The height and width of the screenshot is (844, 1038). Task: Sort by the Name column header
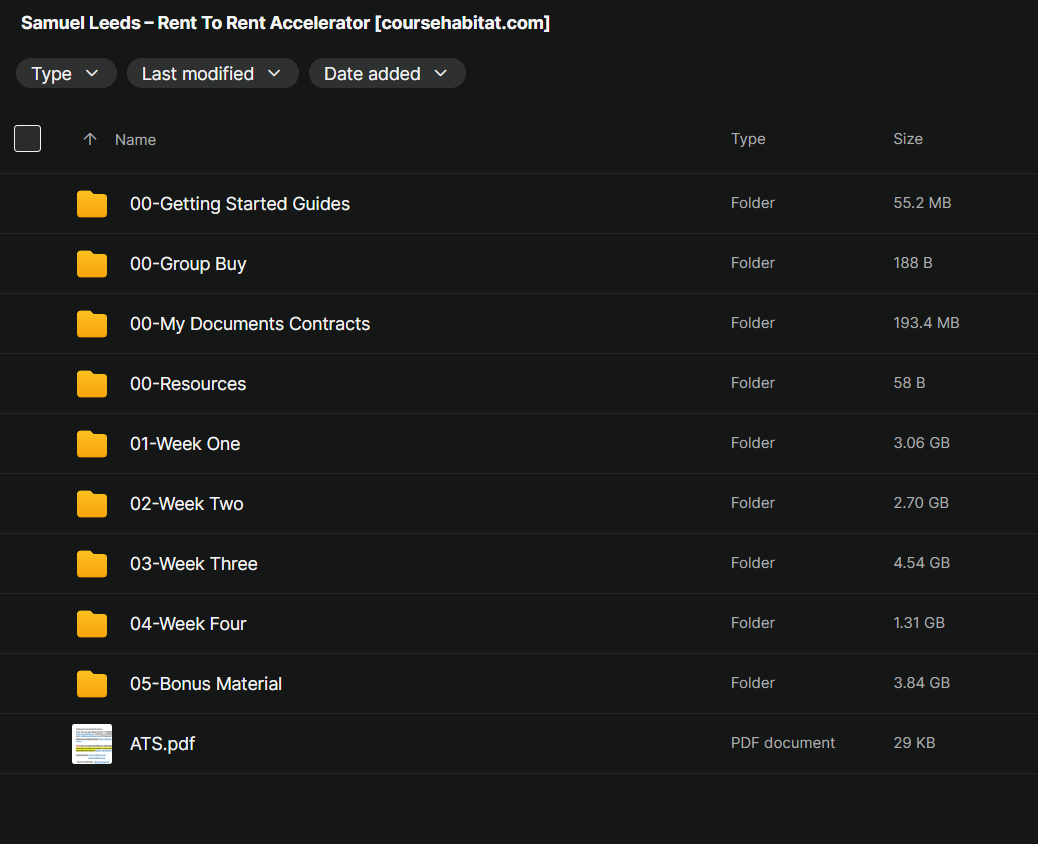[135, 140]
